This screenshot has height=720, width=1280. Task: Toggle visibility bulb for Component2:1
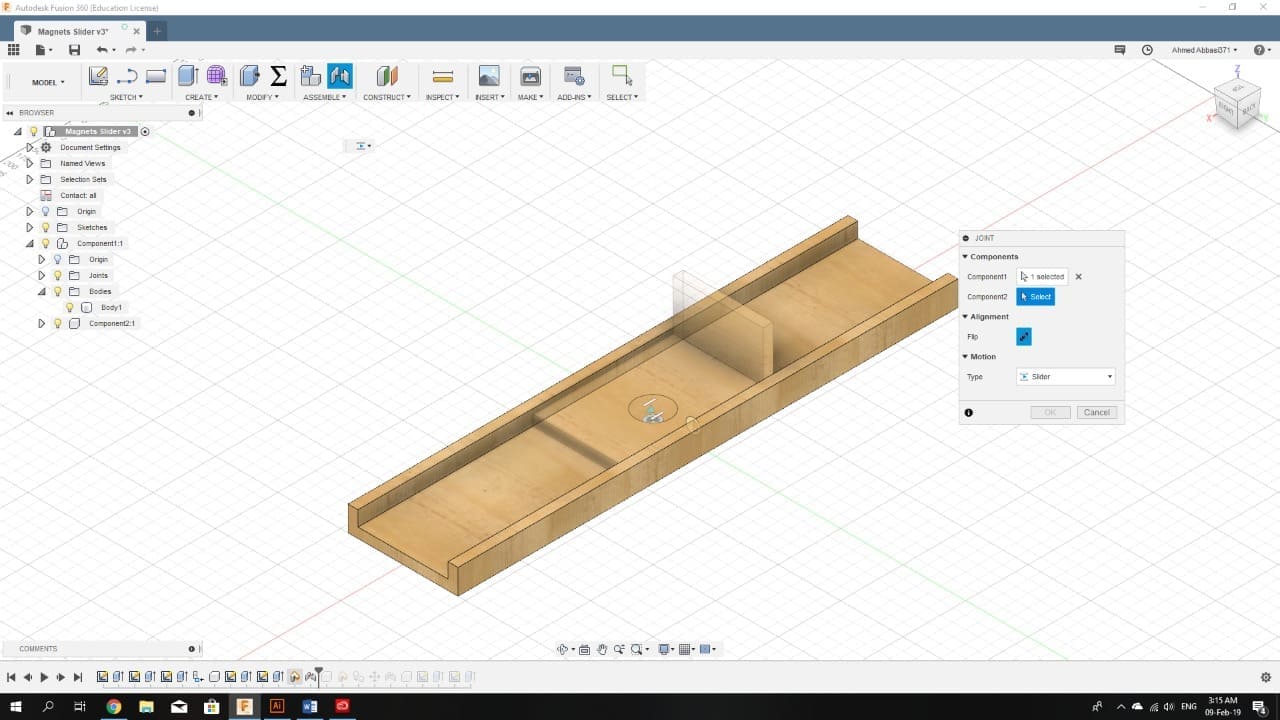click(x=57, y=324)
